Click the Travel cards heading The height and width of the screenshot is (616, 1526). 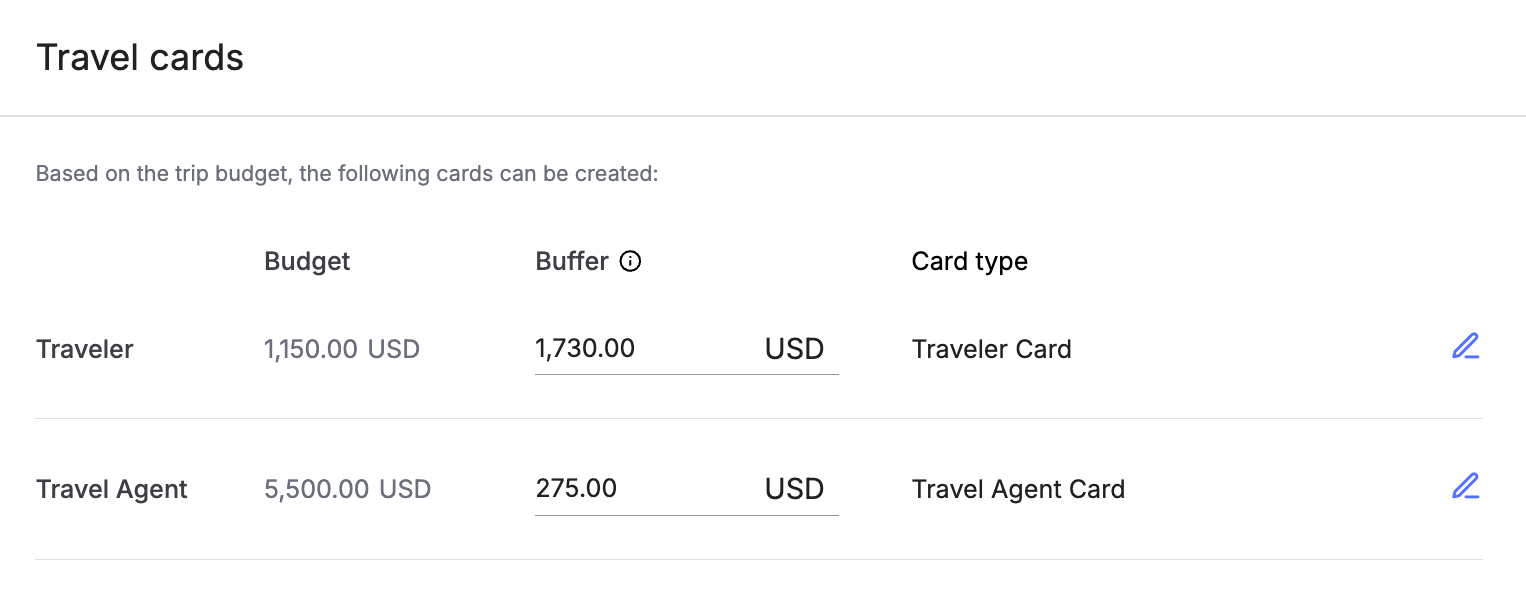pos(140,58)
